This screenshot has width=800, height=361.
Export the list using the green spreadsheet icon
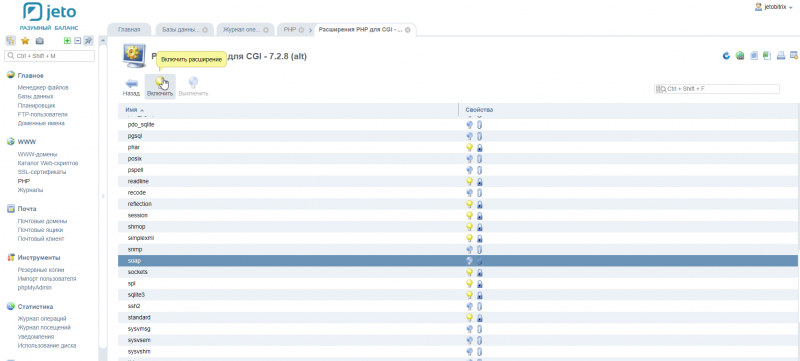(767, 56)
